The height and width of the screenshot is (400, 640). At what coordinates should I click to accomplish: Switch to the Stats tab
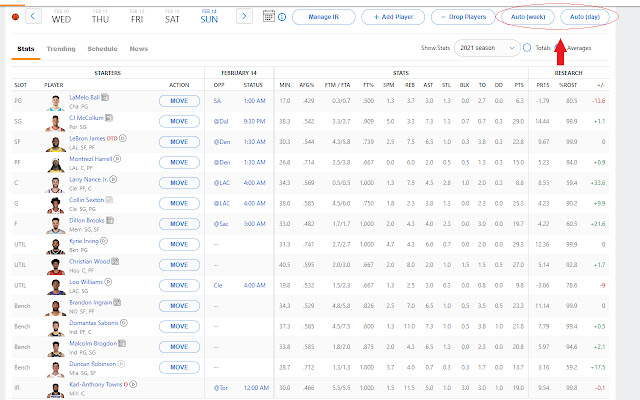pyautogui.click(x=26, y=49)
